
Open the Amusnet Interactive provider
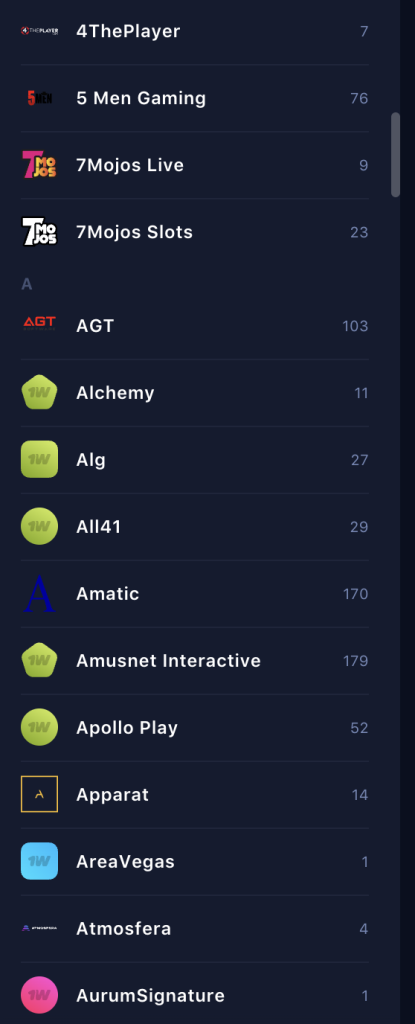(195, 660)
